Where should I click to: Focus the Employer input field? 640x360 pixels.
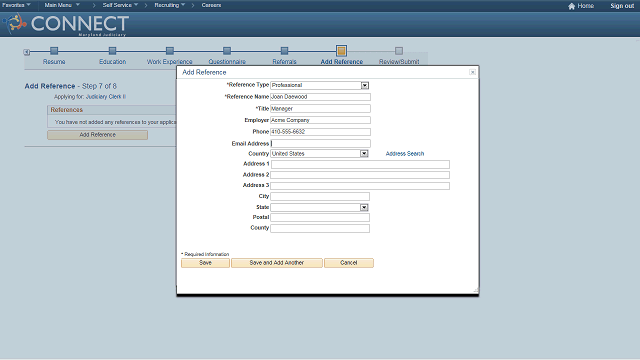[320, 120]
